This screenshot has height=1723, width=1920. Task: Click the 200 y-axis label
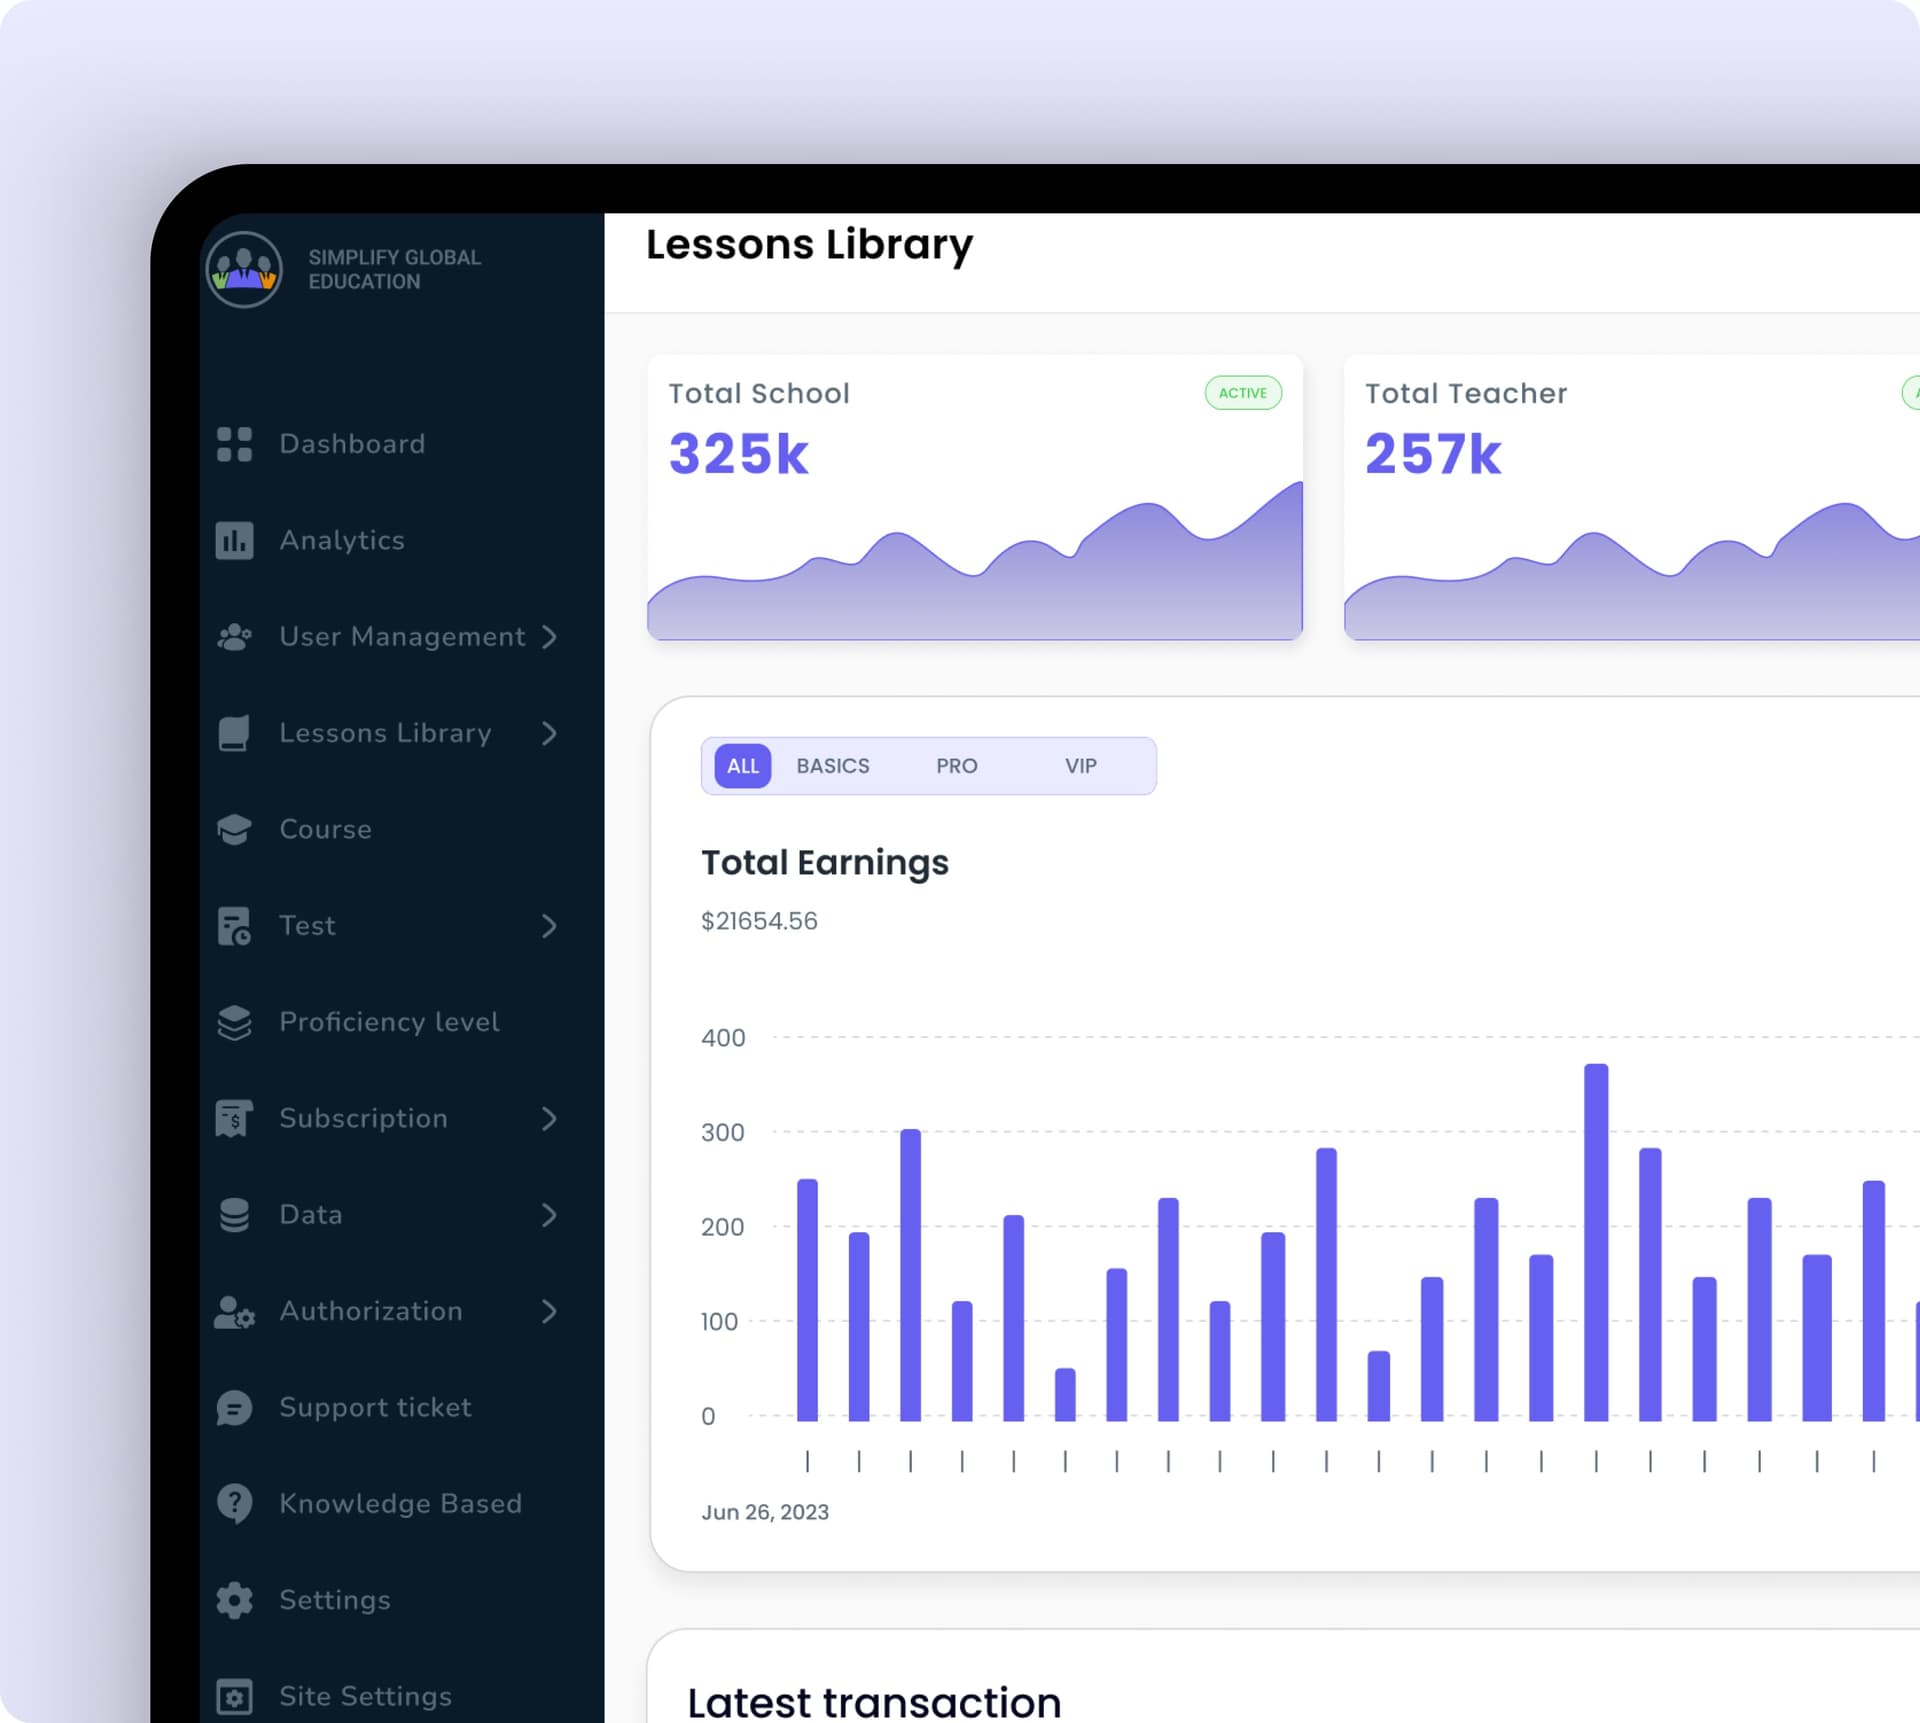[x=722, y=1227]
